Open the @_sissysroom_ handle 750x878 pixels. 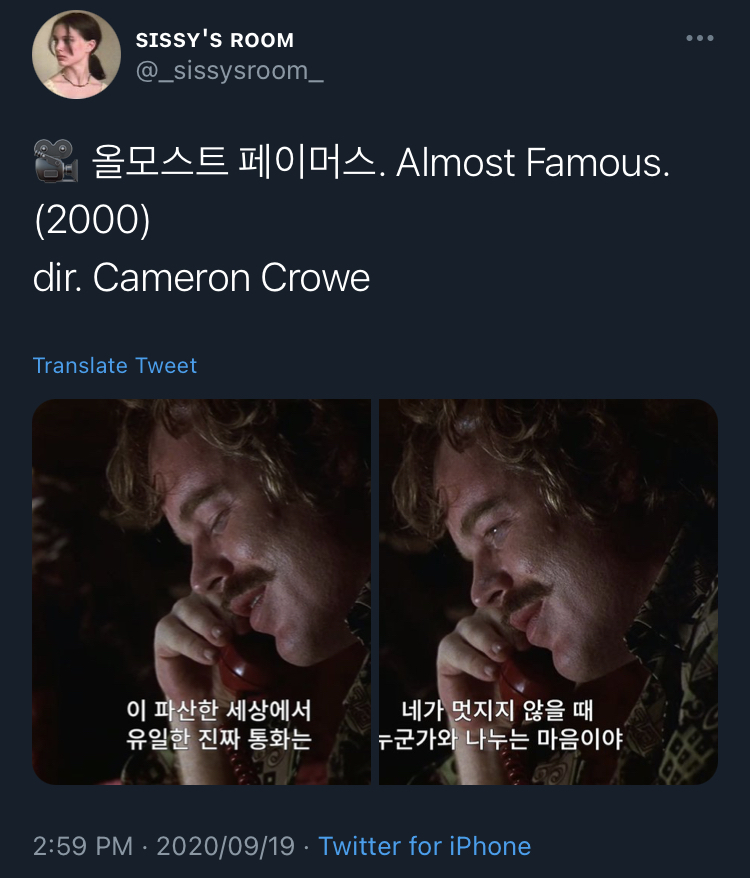230,71
